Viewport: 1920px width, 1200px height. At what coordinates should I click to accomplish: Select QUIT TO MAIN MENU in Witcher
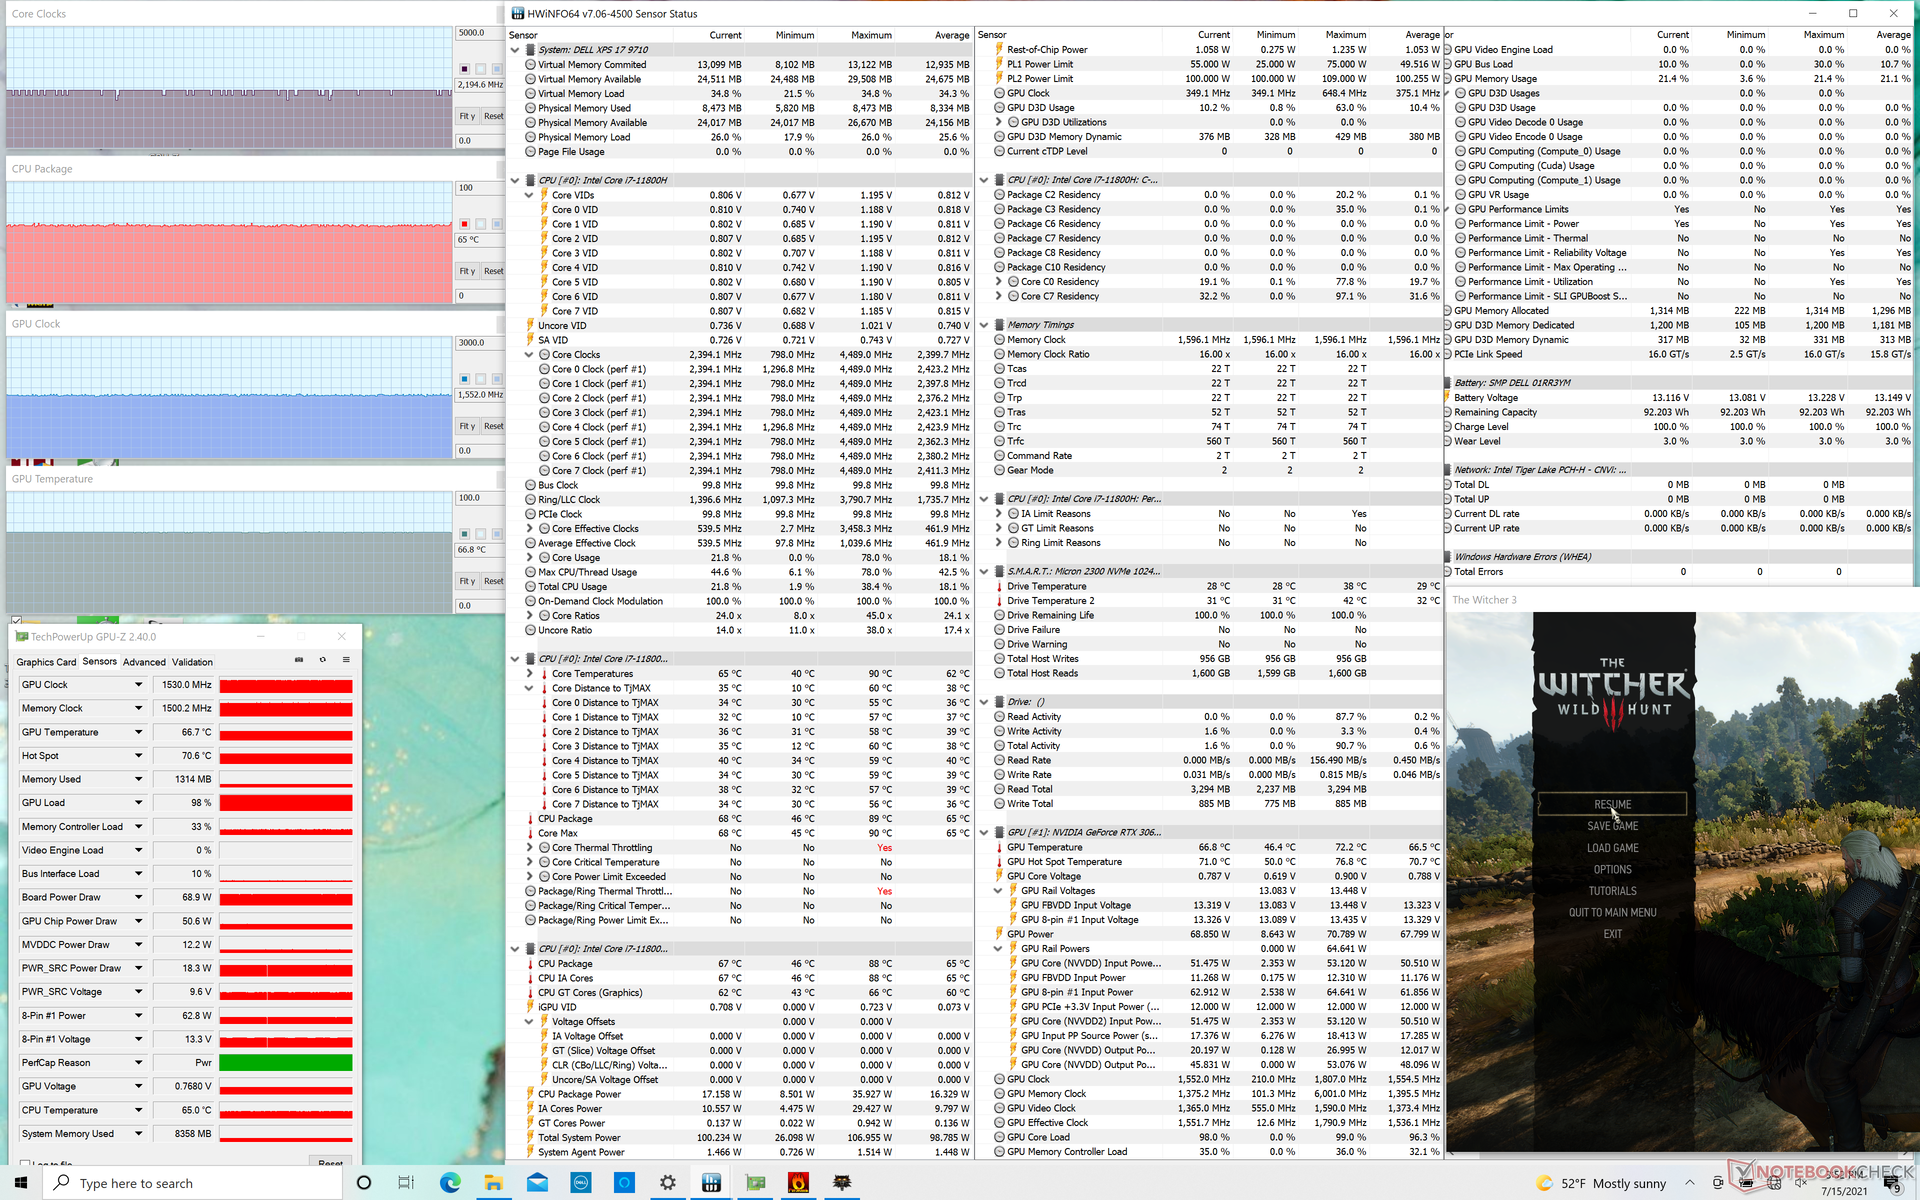pyautogui.click(x=1612, y=913)
